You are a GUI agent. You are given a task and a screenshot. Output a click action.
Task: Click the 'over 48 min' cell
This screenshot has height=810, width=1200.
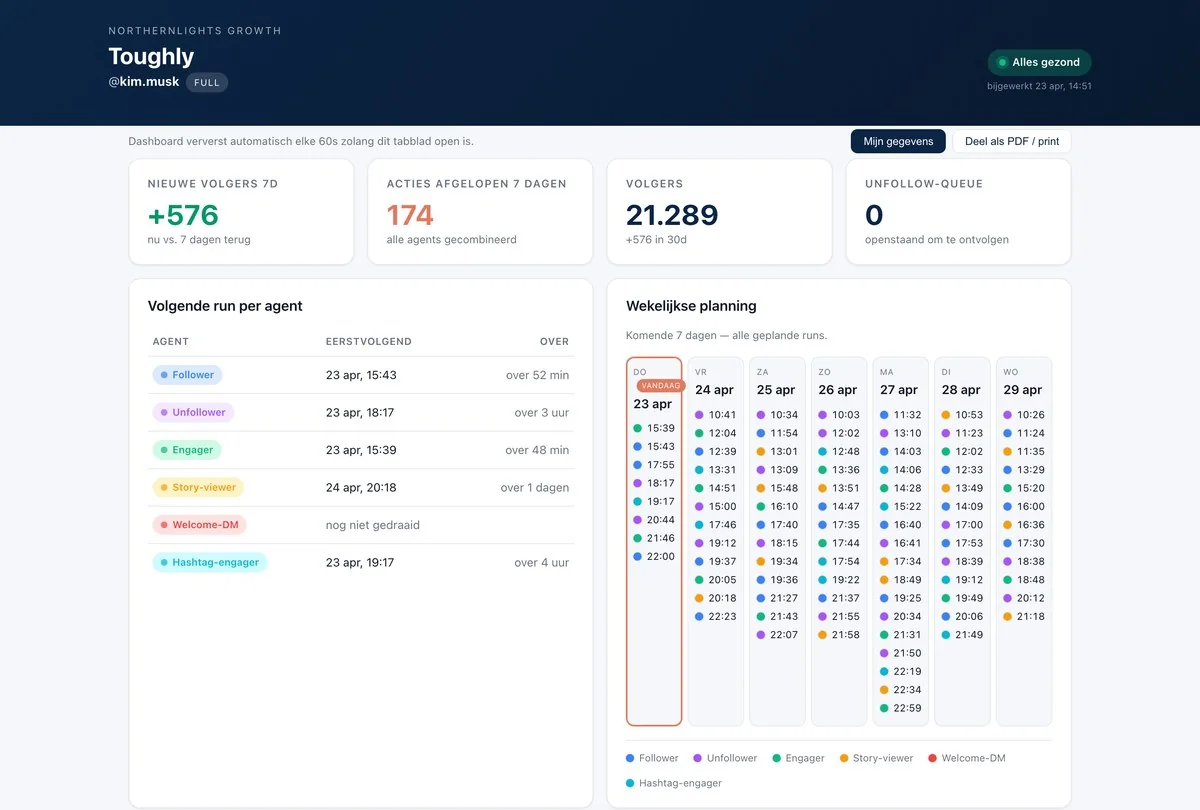pyautogui.click(x=537, y=450)
